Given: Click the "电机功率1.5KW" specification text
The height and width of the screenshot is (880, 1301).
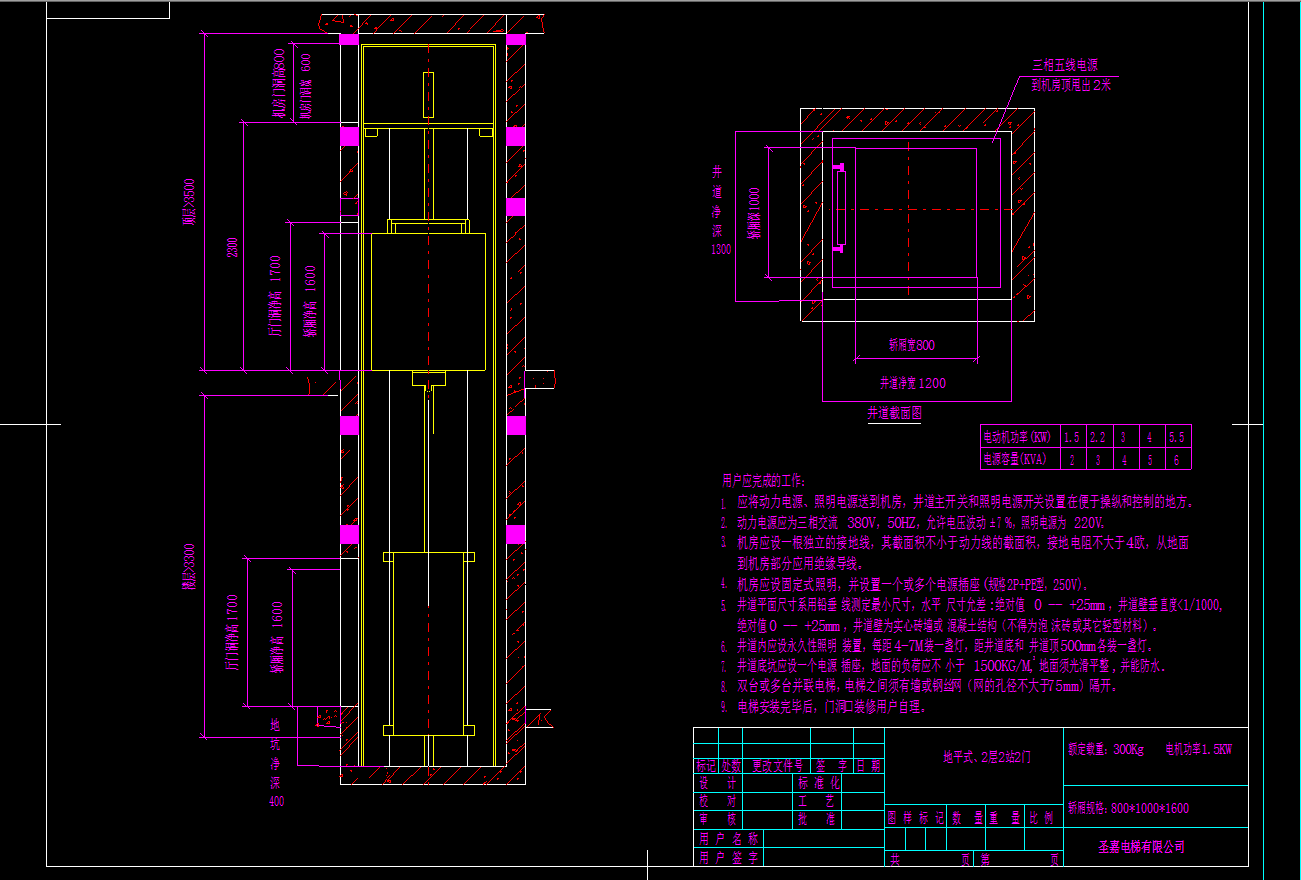Looking at the screenshot, I should (x=1200, y=748).
